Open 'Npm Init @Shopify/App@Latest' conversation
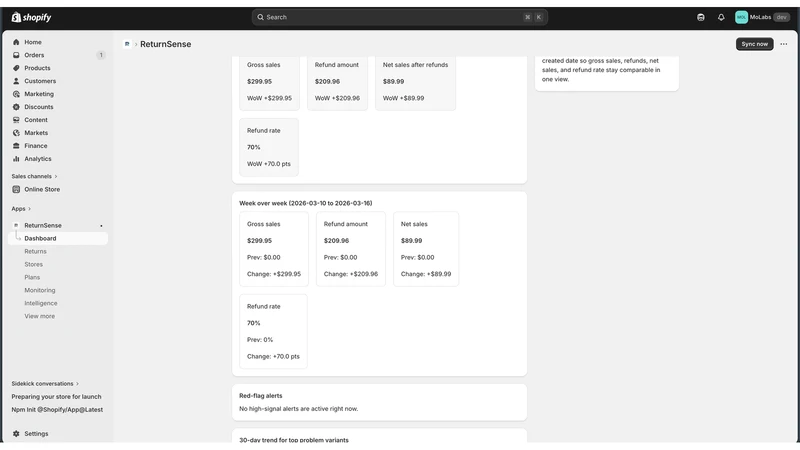The width and height of the screenshot is (800, 450). coord(57,410)
